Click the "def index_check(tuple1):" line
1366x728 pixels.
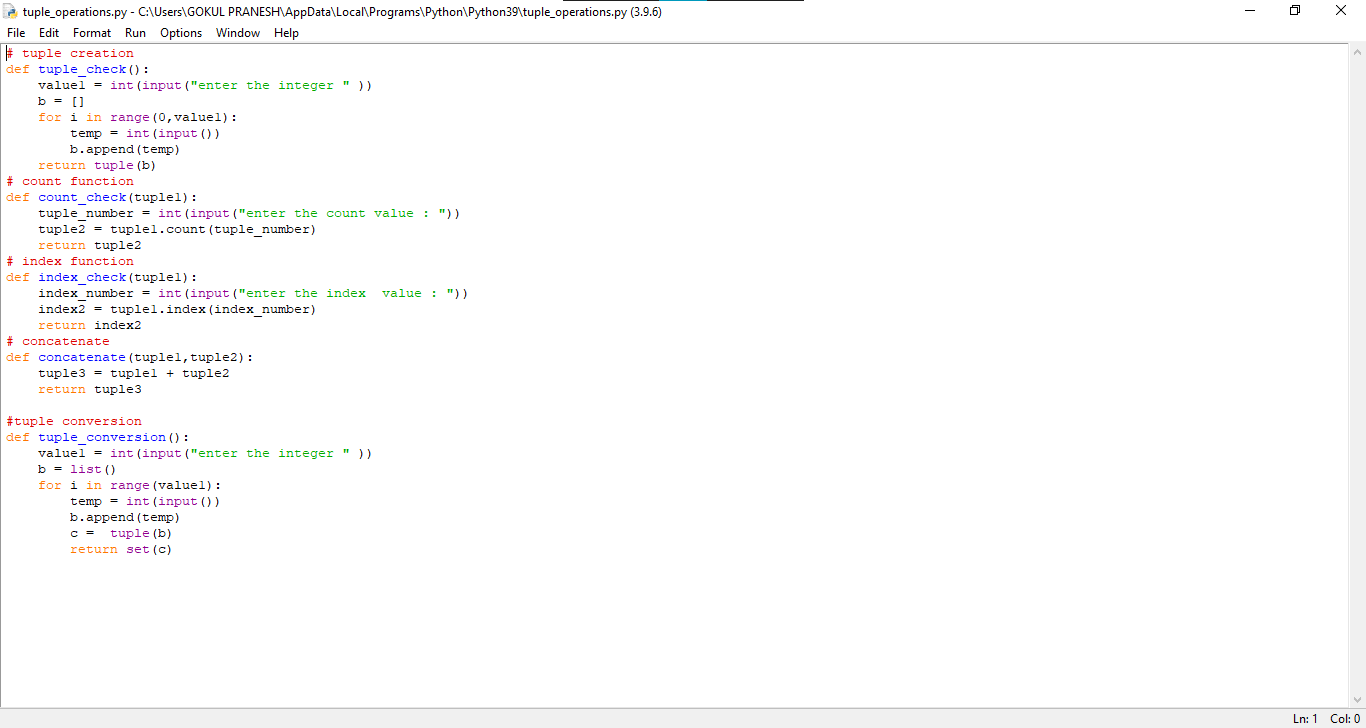(x=102, y=277)
